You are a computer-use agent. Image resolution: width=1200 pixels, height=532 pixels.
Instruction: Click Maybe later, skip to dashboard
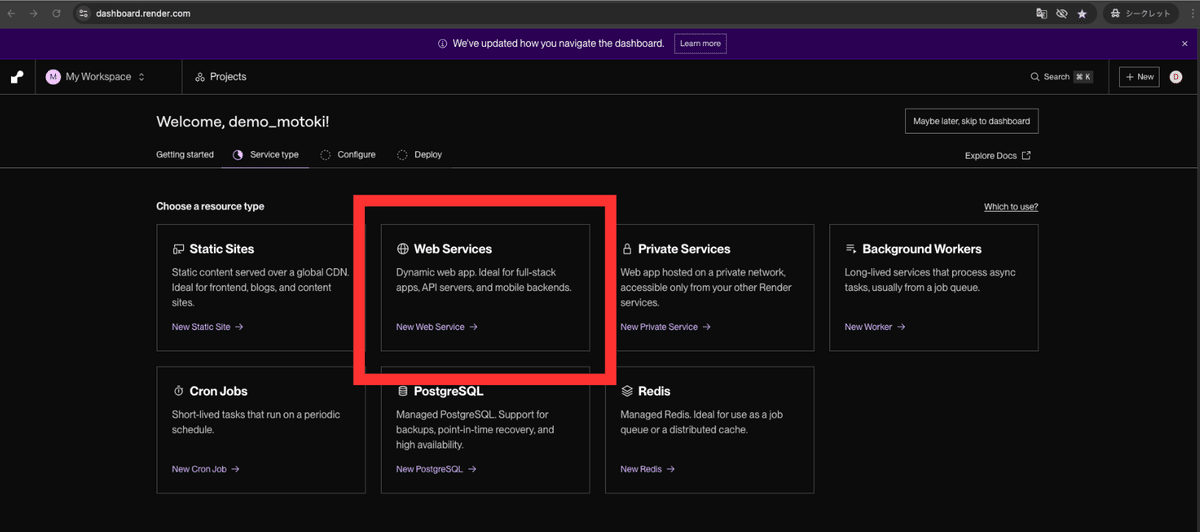(x=971, y=121)
